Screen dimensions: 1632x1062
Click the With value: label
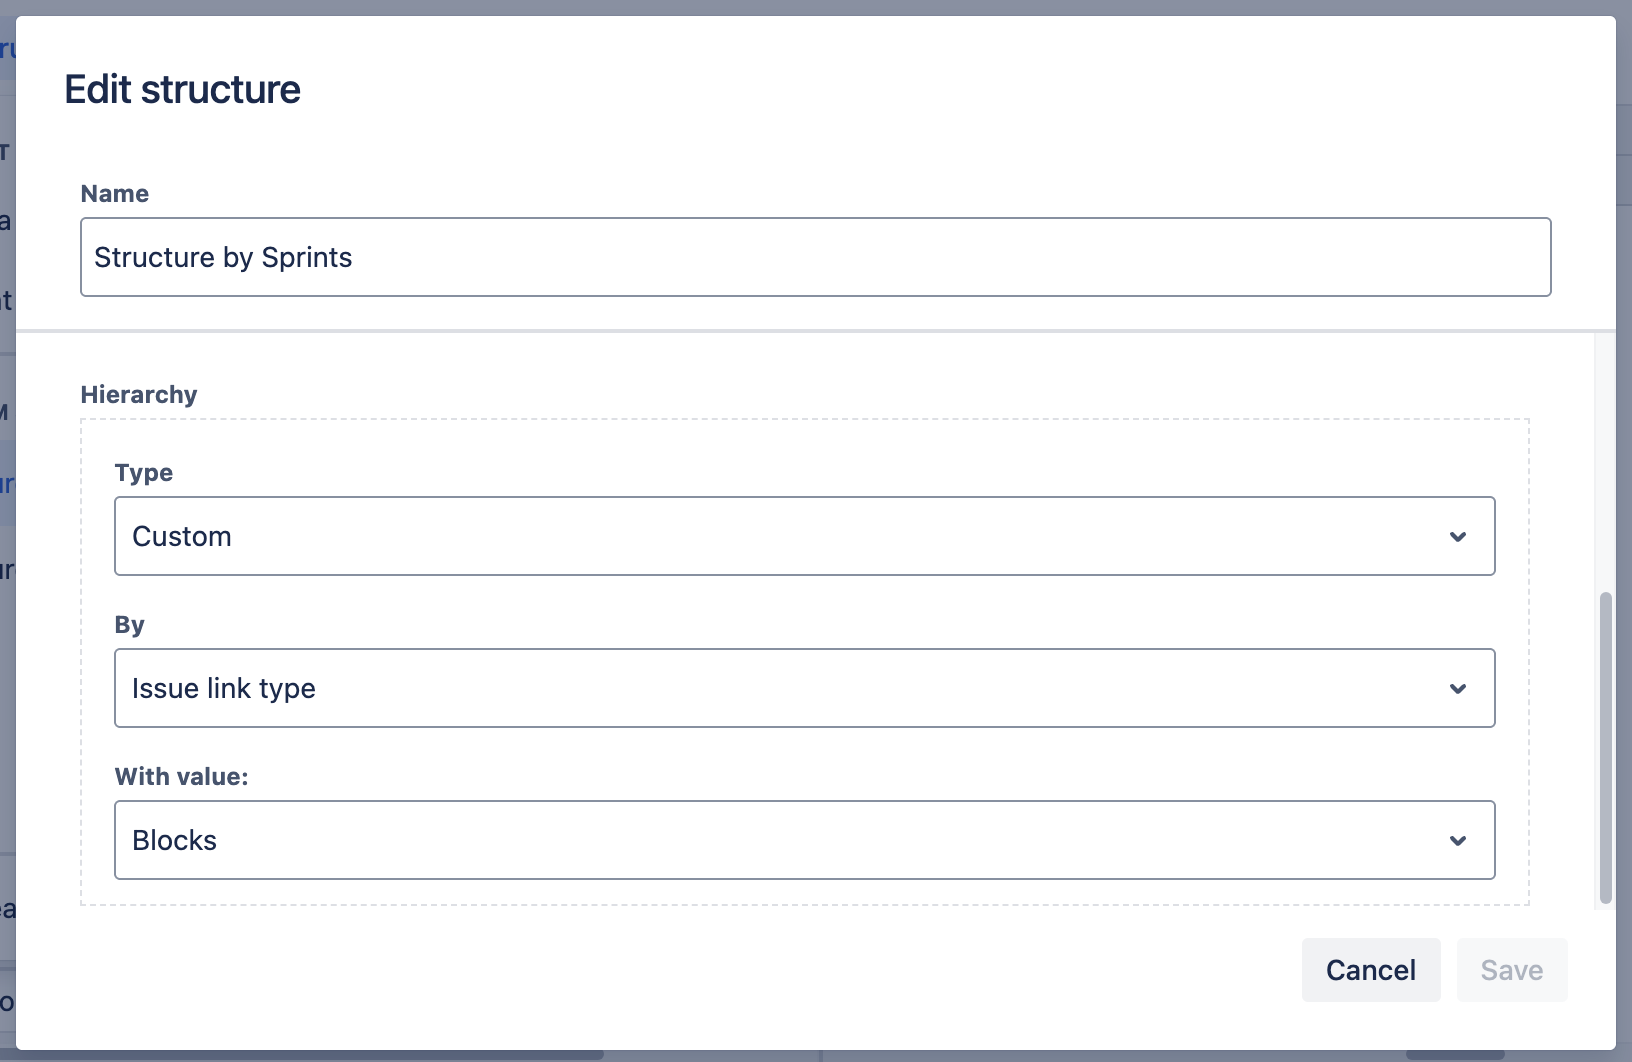coord(181,777)
